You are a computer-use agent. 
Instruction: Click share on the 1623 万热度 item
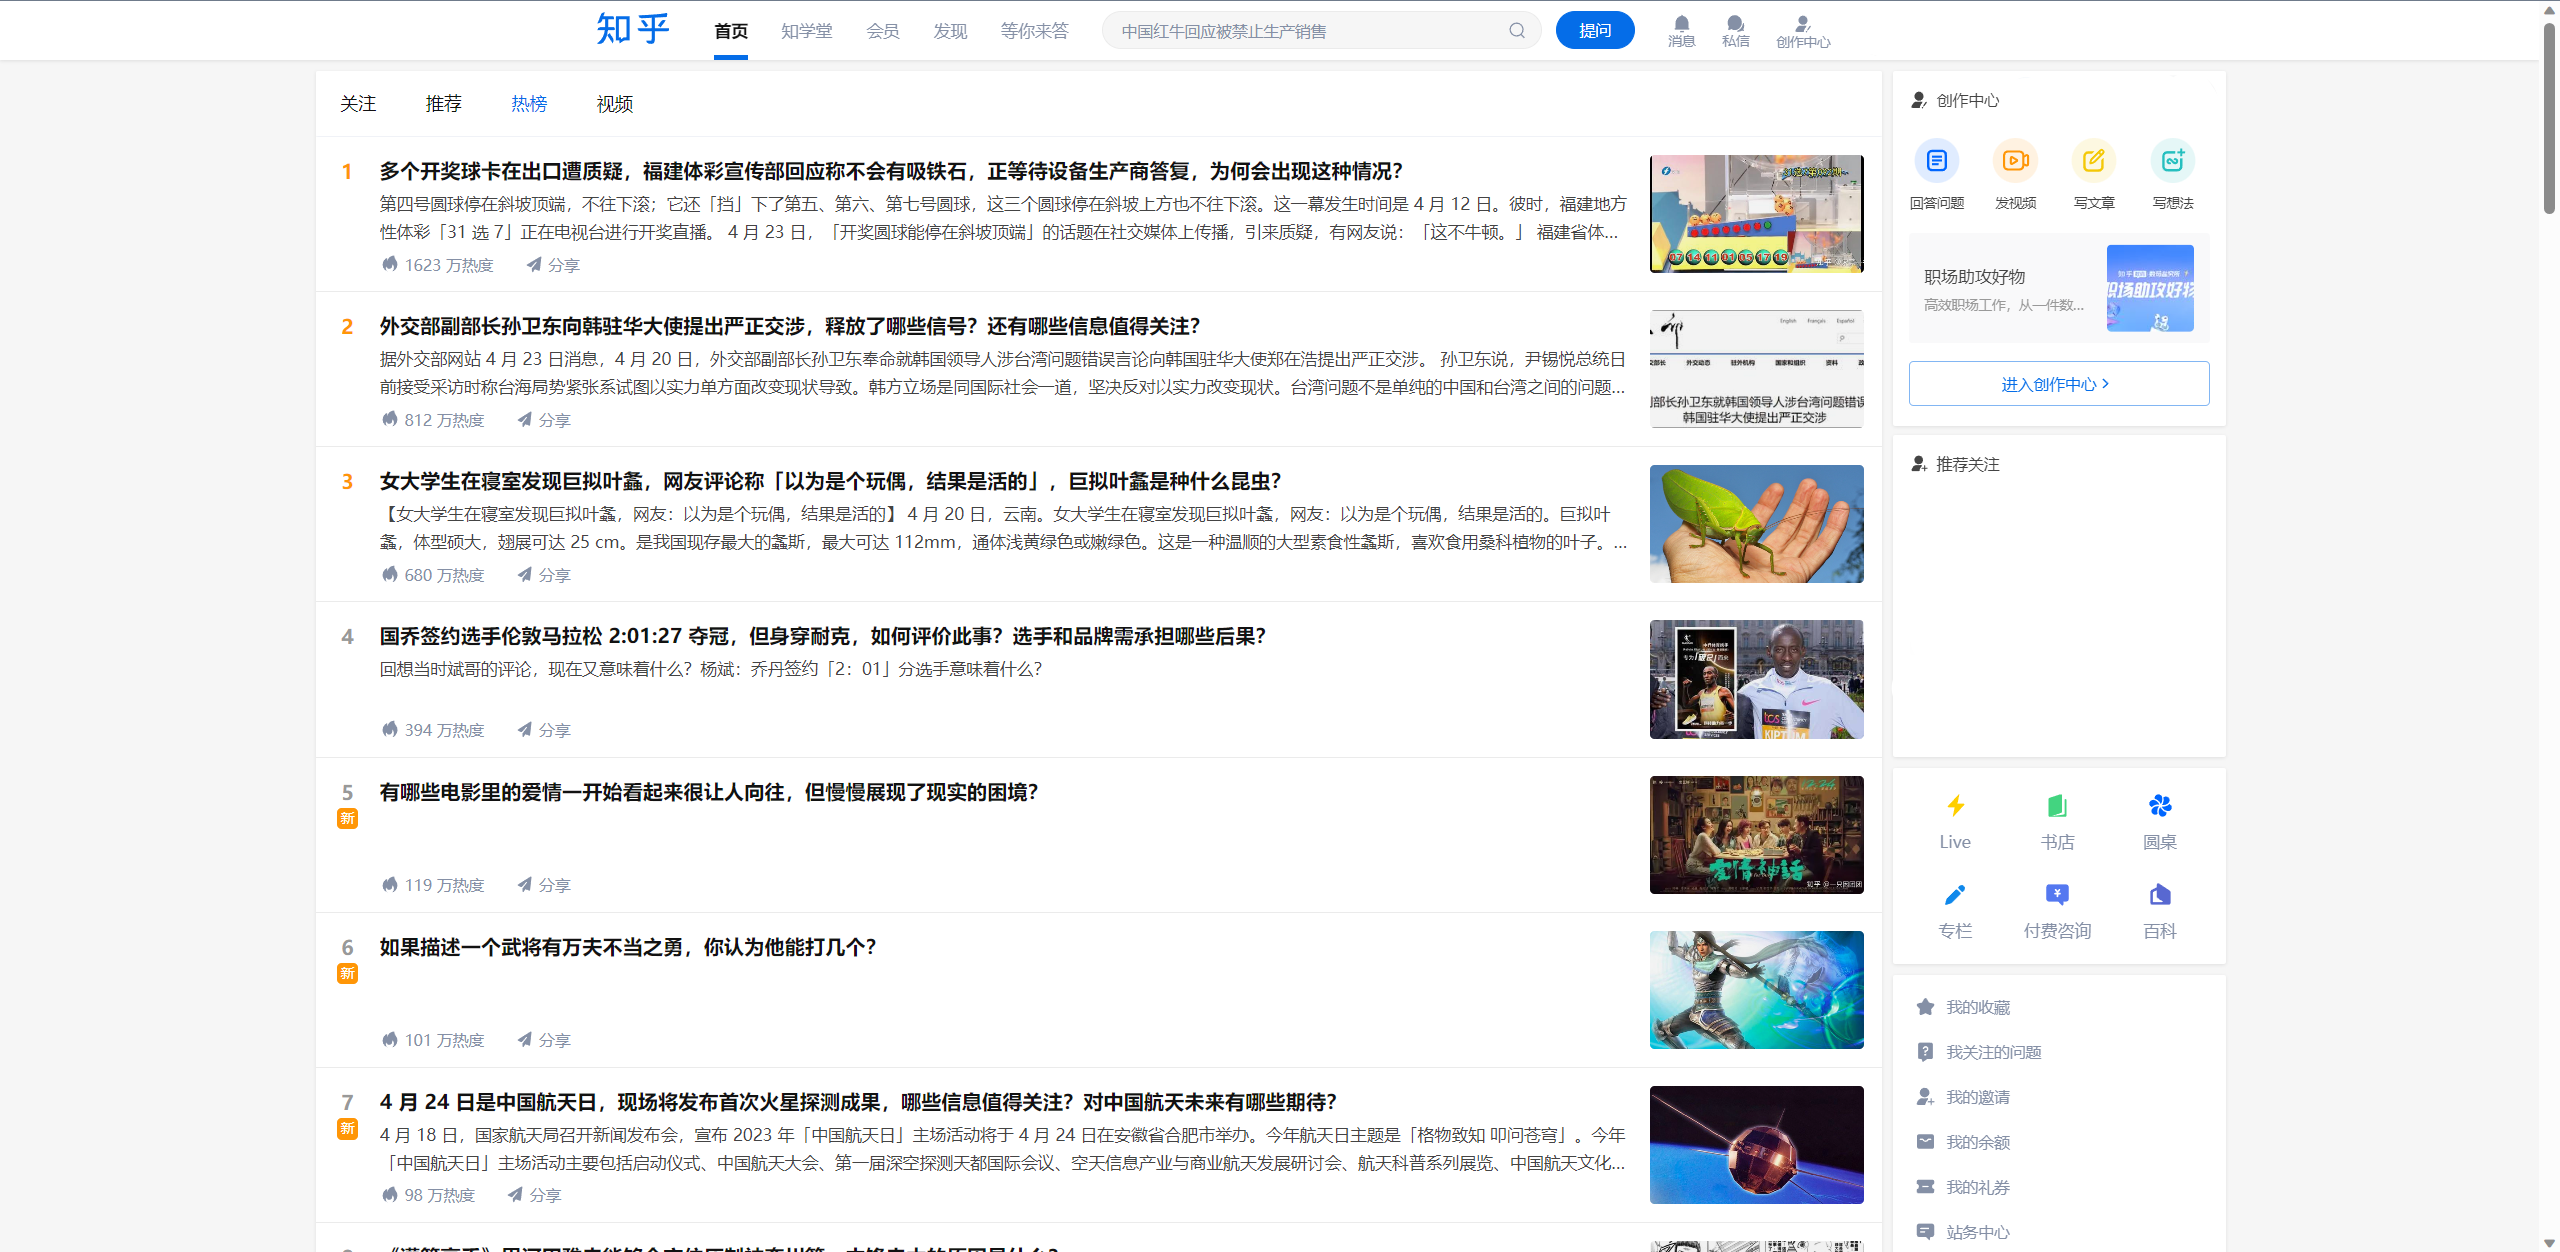[x=553, y=265]
